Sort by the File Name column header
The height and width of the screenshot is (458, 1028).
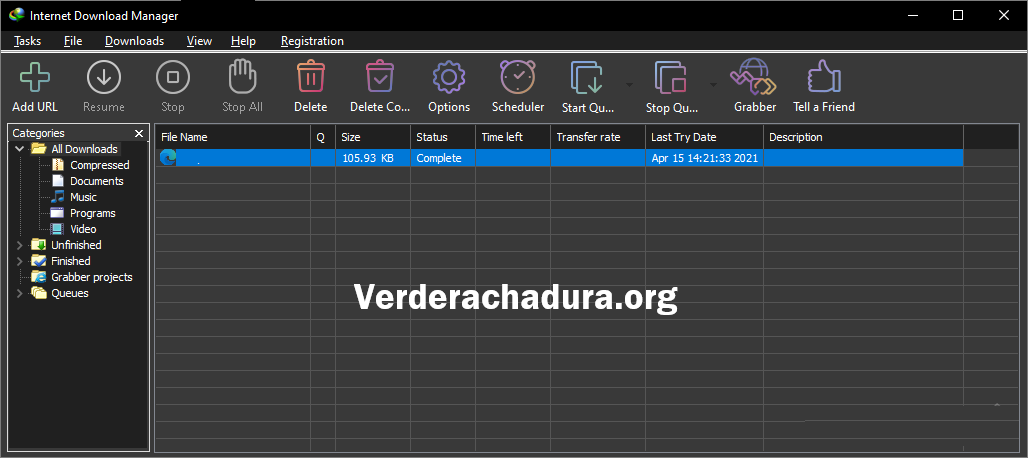233,137
